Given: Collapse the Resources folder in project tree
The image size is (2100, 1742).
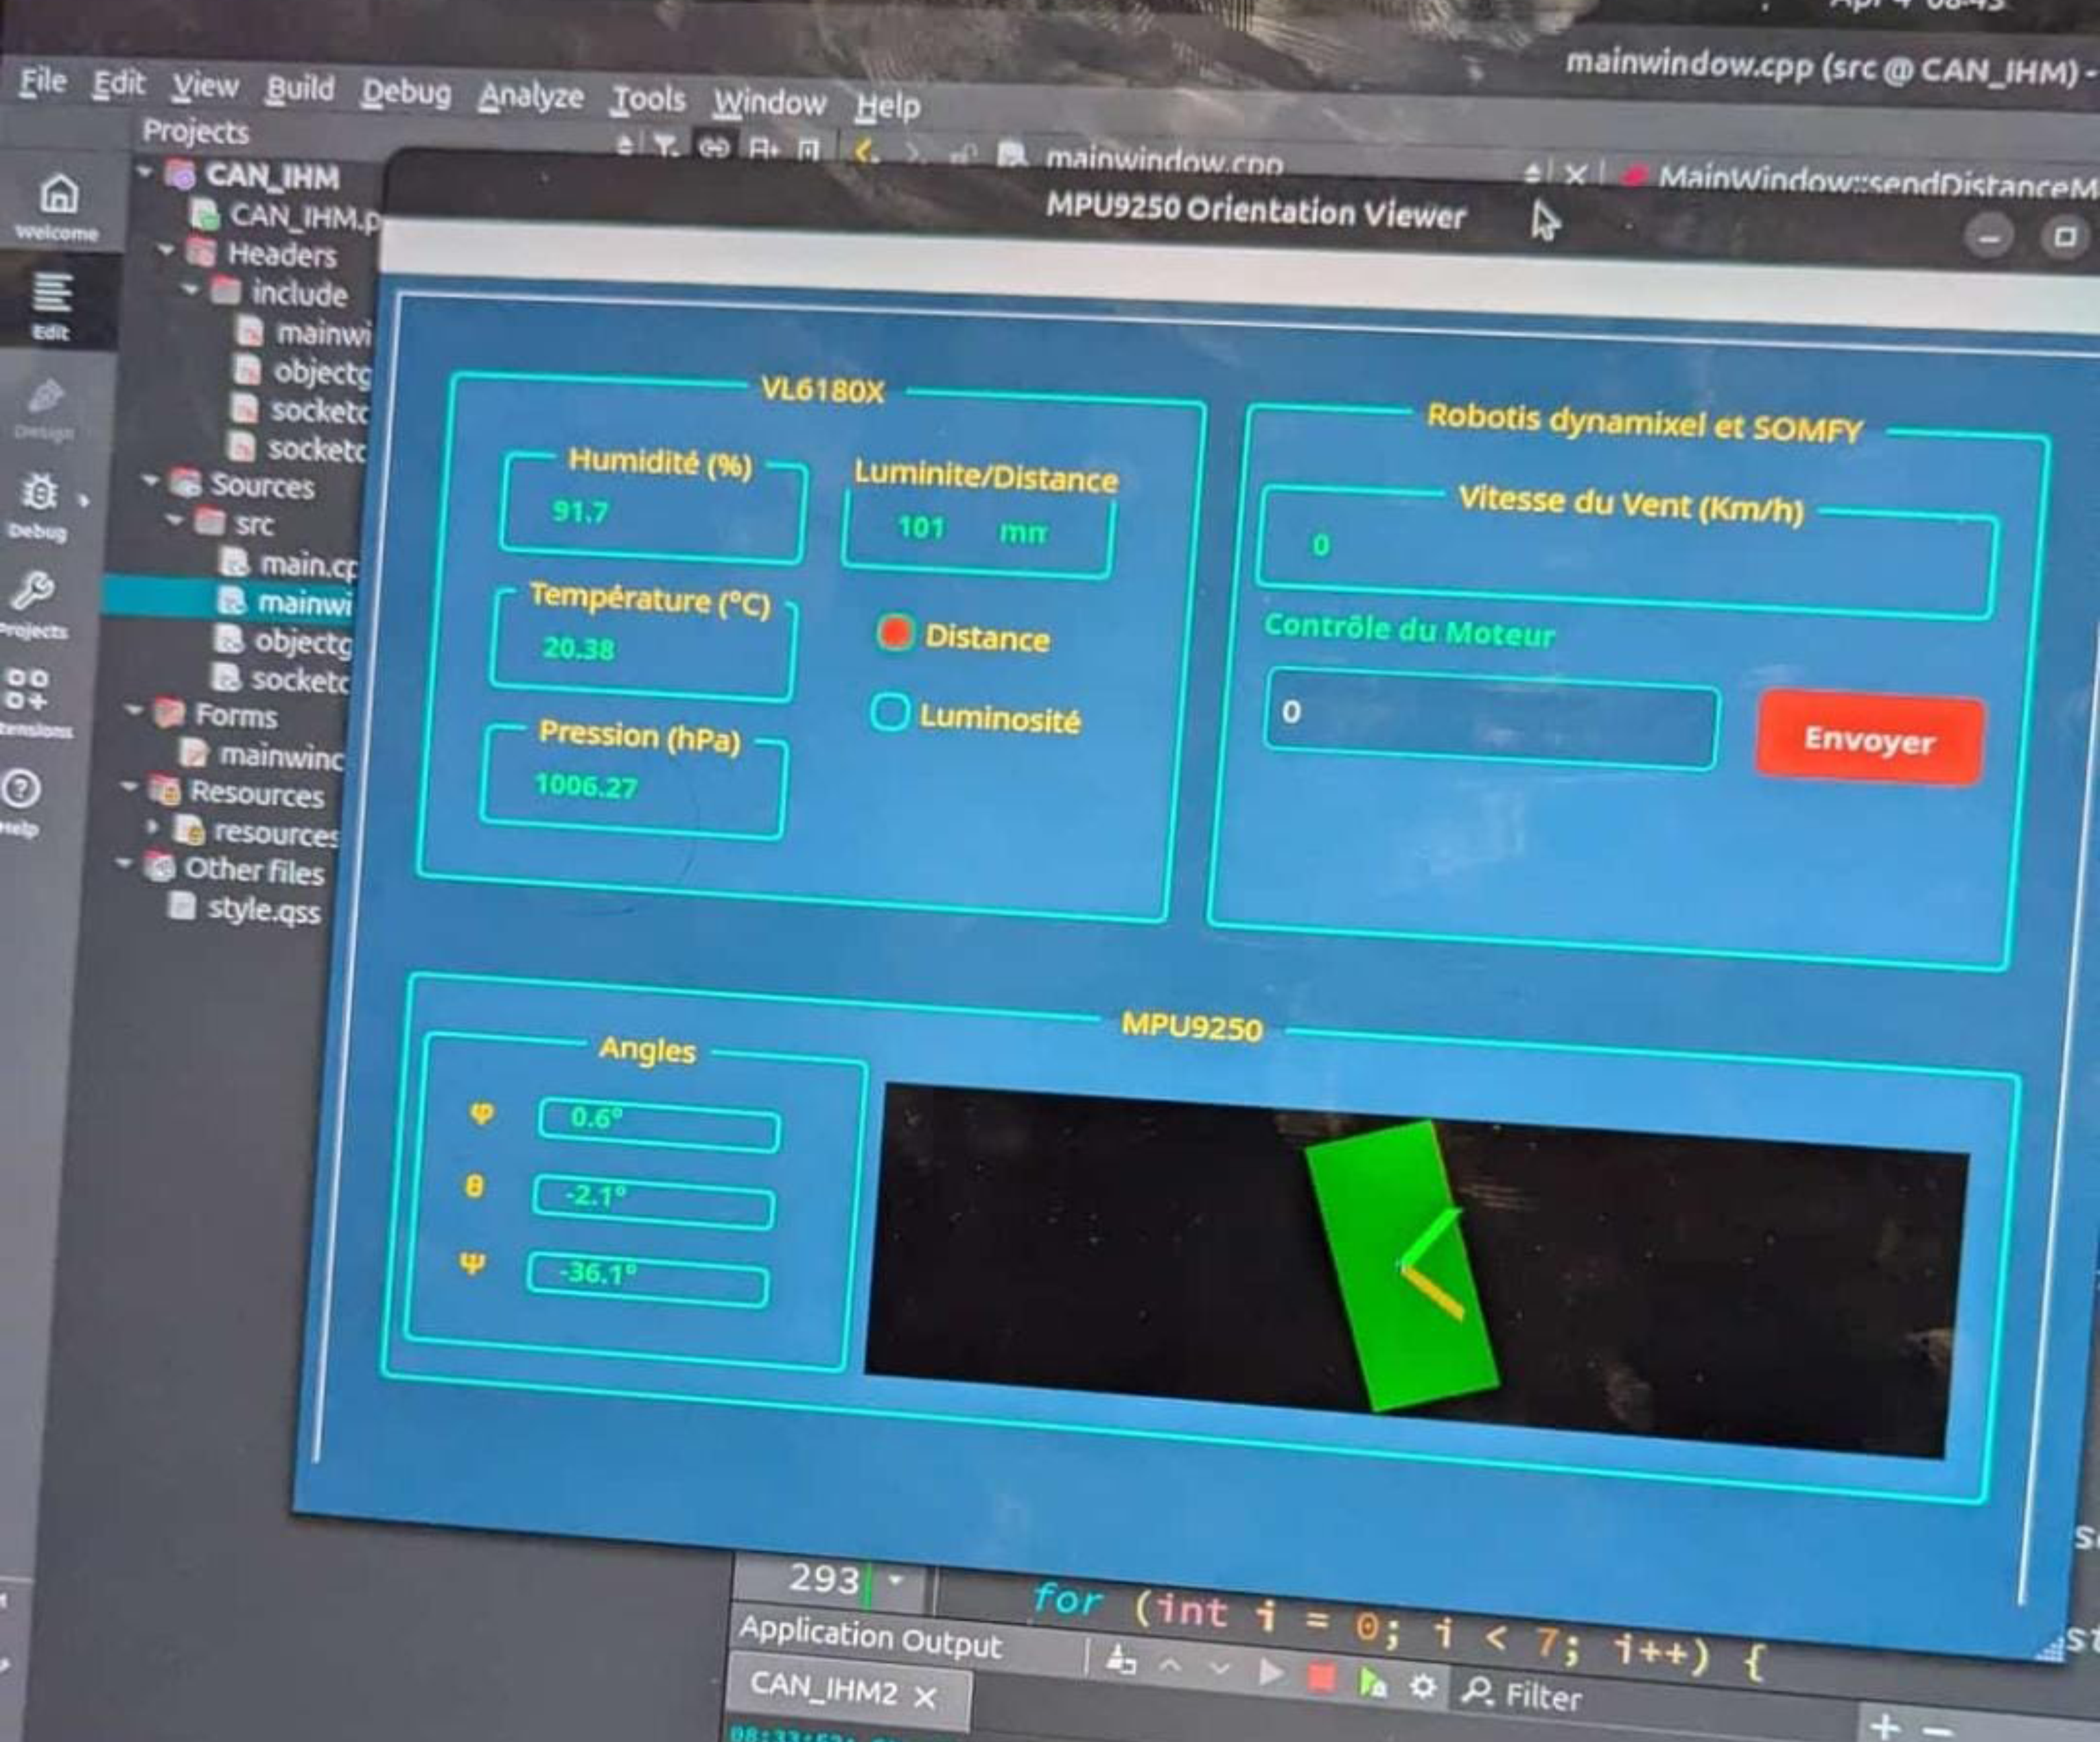Looking at the screenshot, I should (128, 787).
